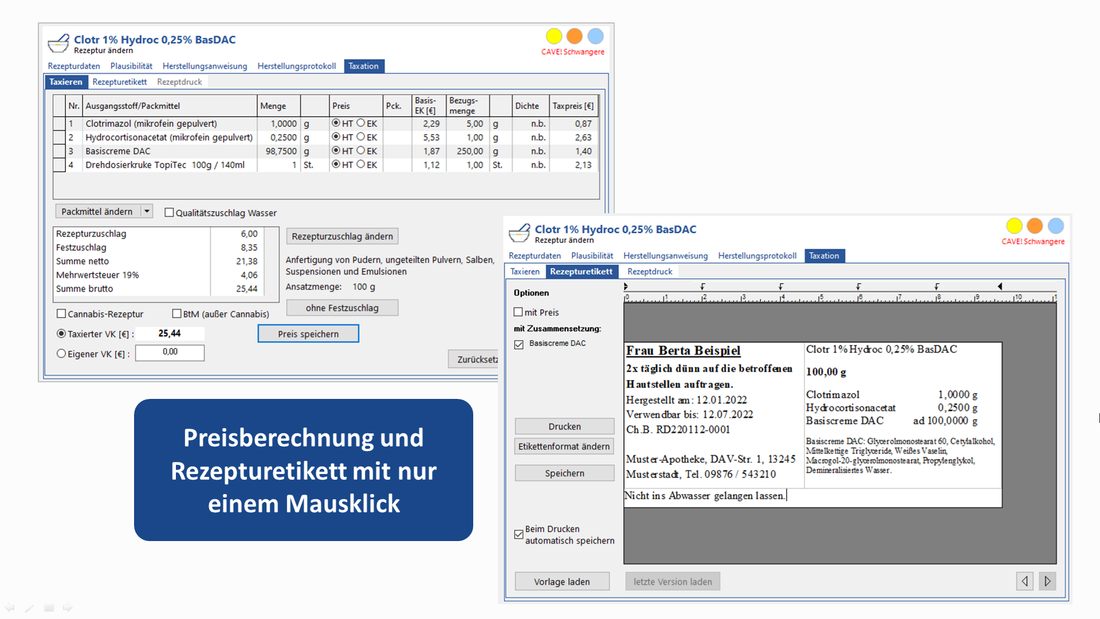The image size is (1100, 619).
Task: Click Etikettenformat ändern button
Action: tap(565, 446)
